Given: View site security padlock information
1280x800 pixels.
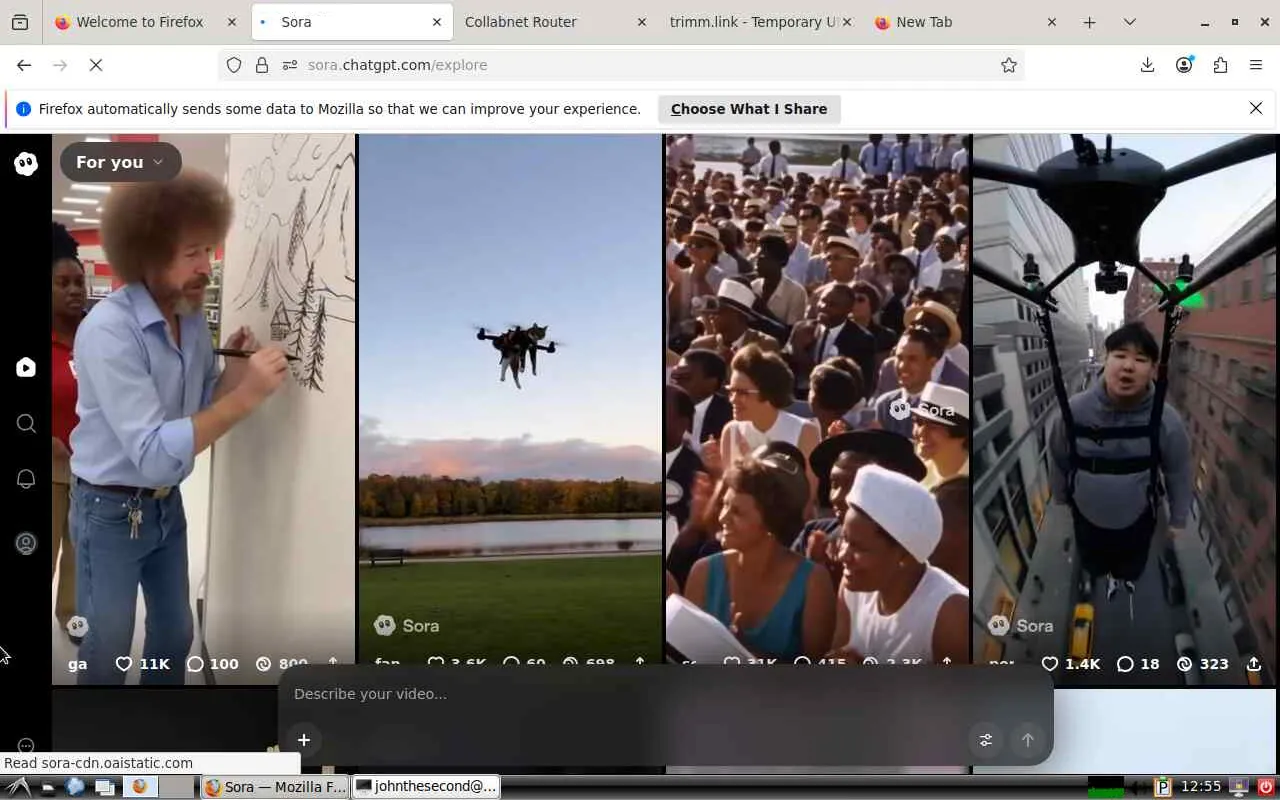Looking at the screenshot, I should pyautogui.click(x=262, y=65).
